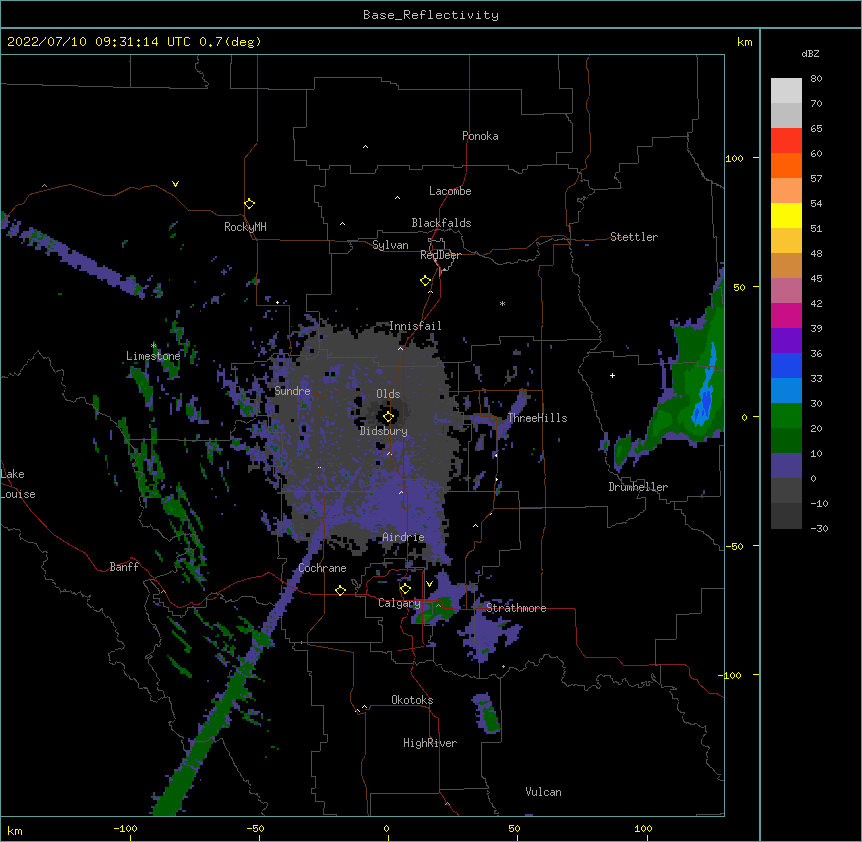Click the white plus marker west of Drumheller
This screenshot has width=862, height=842.
coord(612,375)
